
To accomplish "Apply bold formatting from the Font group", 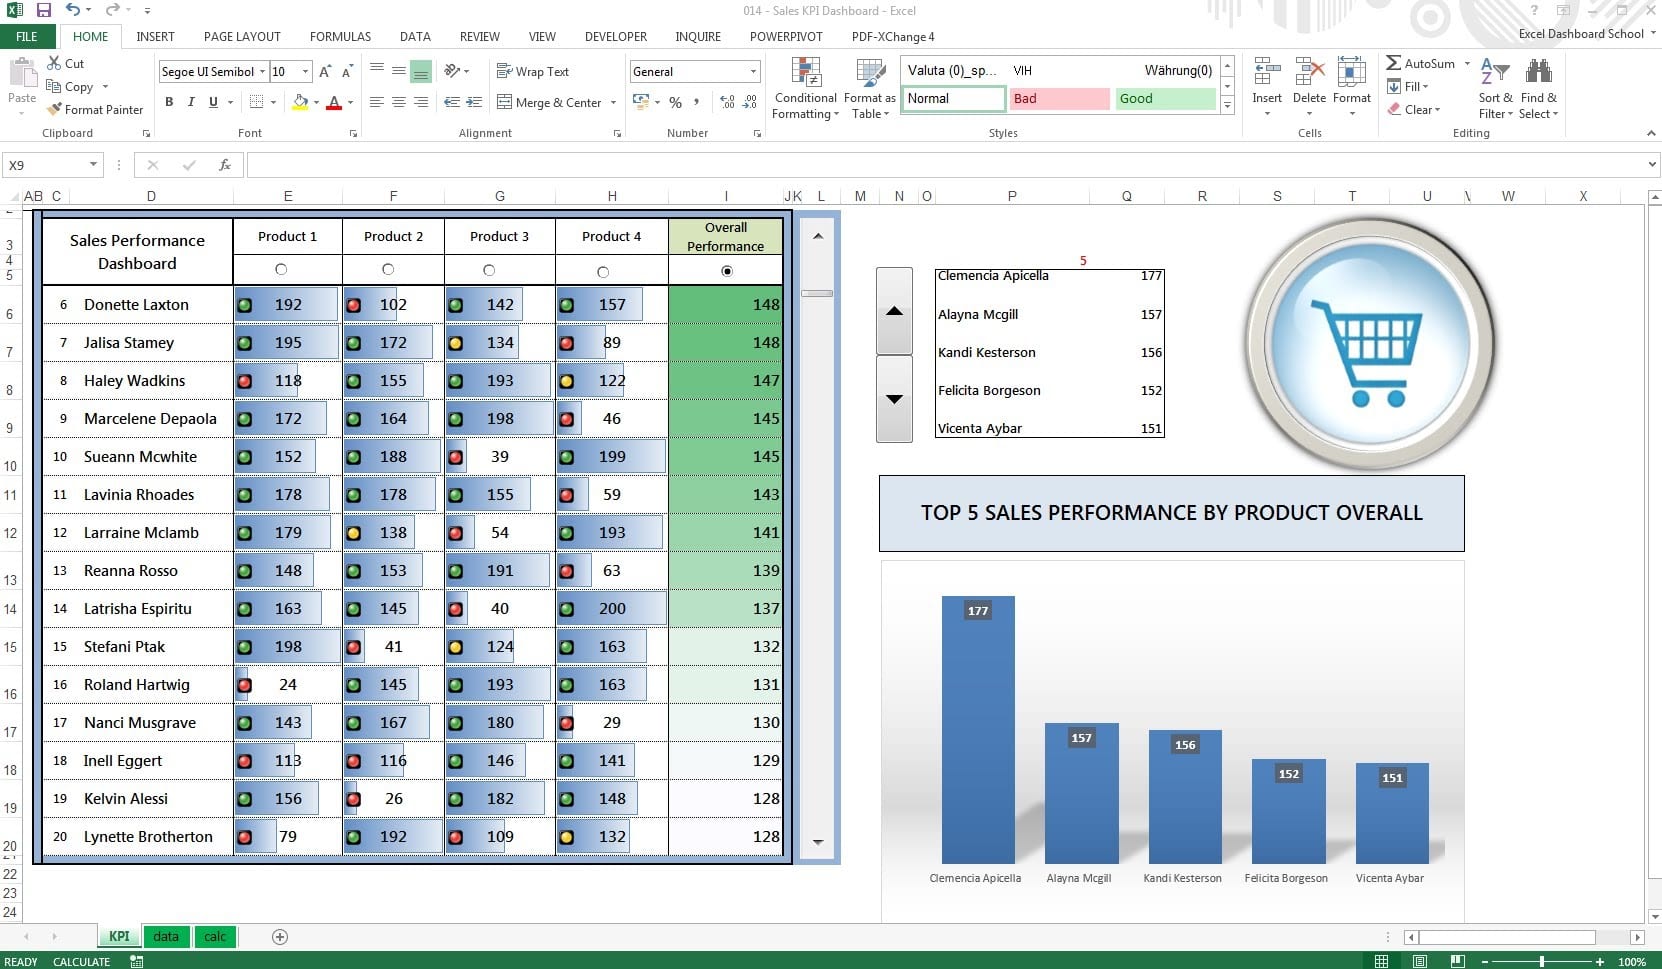I will click(x=168, y=102).
